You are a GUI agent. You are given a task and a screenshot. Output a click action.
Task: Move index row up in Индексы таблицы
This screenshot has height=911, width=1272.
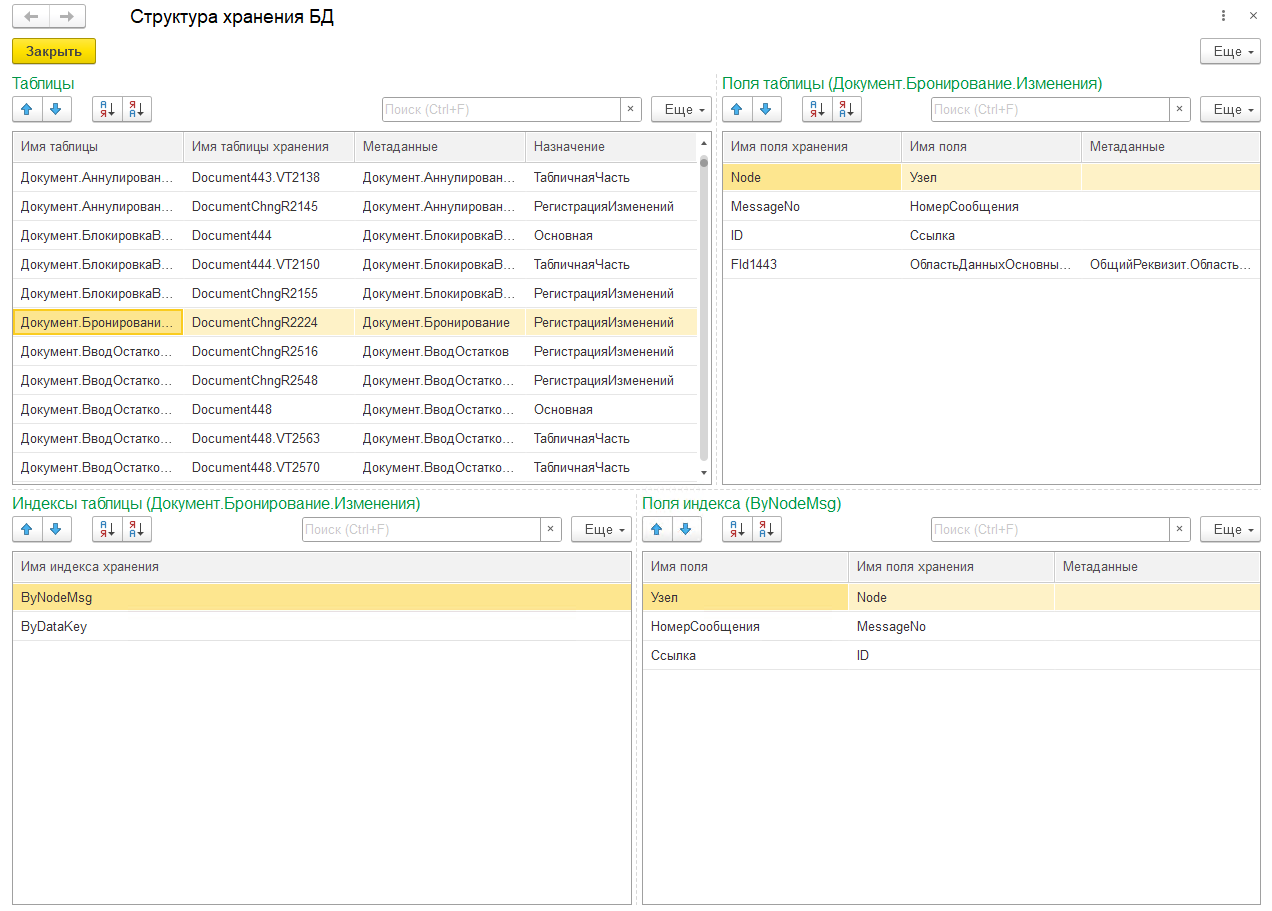(27, 529)
